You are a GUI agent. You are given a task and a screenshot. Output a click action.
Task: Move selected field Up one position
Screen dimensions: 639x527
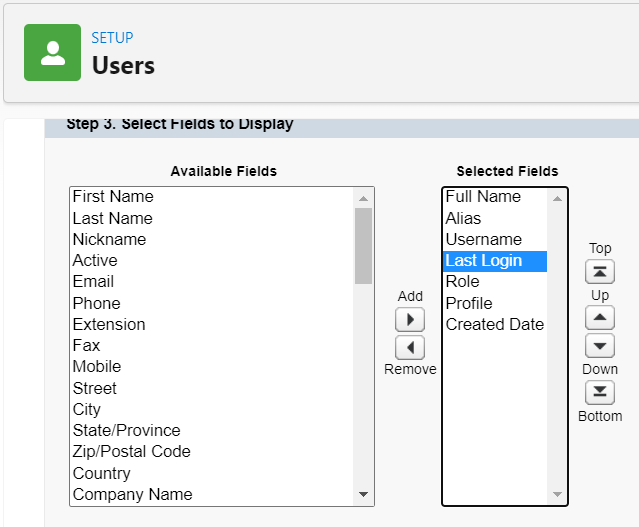click(600, 318)
